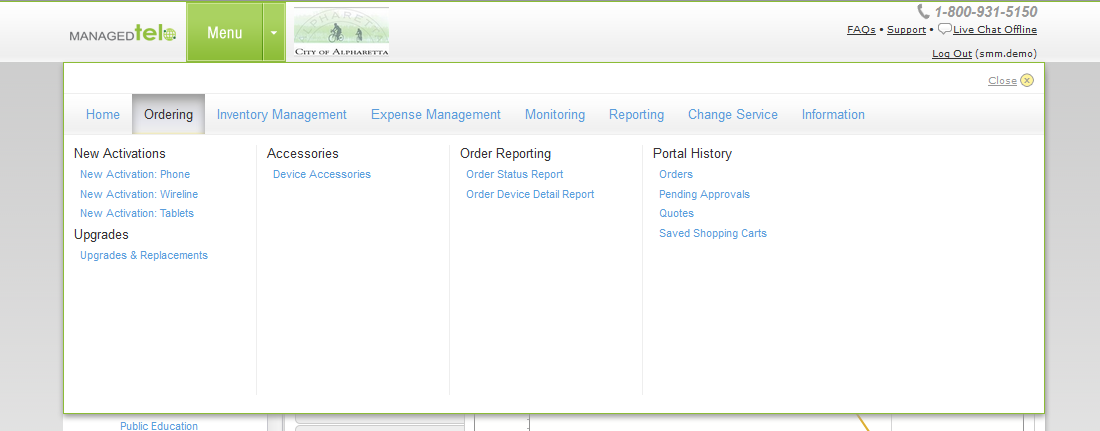Switch to the Home tab
This screenshot has height=431, width=1100.
[103, 115]
